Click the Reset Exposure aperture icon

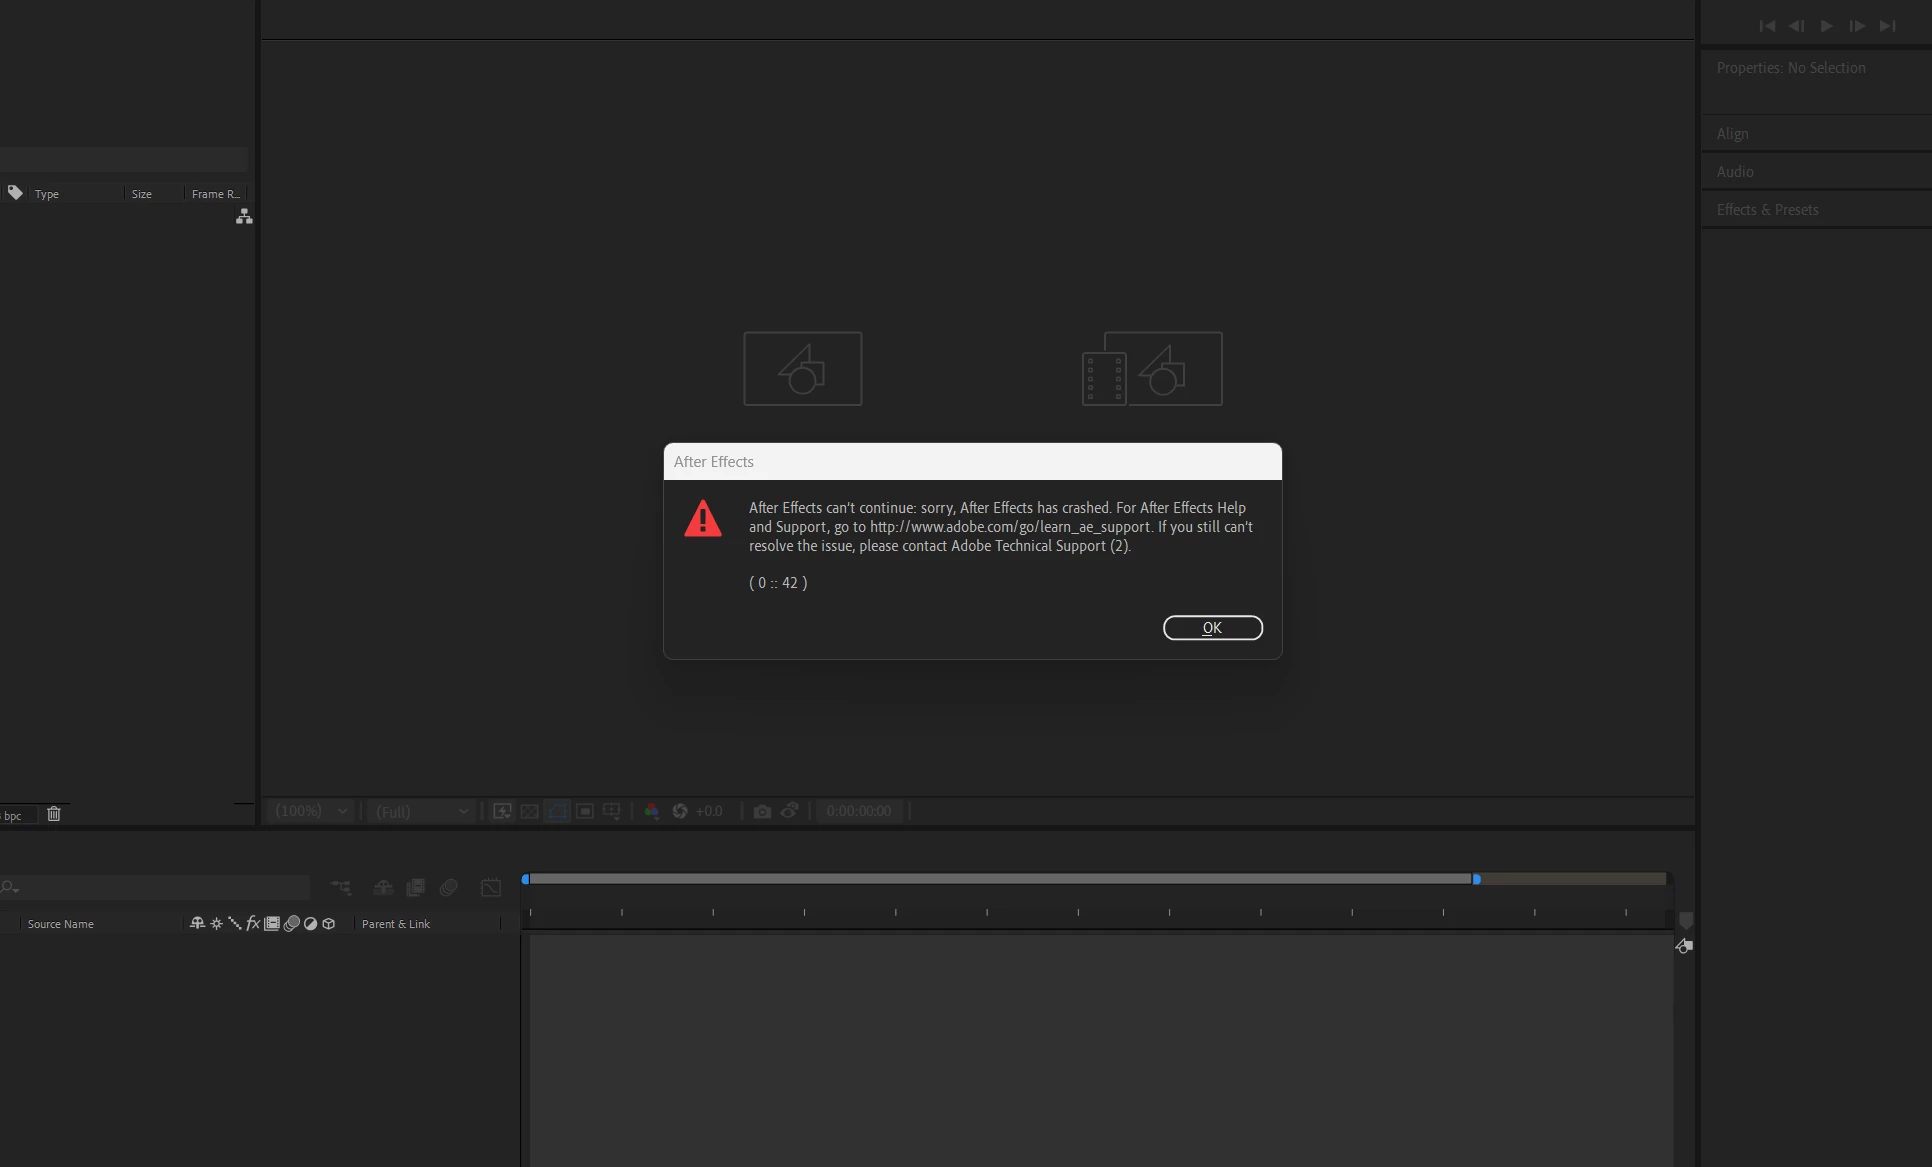(x=680, y=811)
